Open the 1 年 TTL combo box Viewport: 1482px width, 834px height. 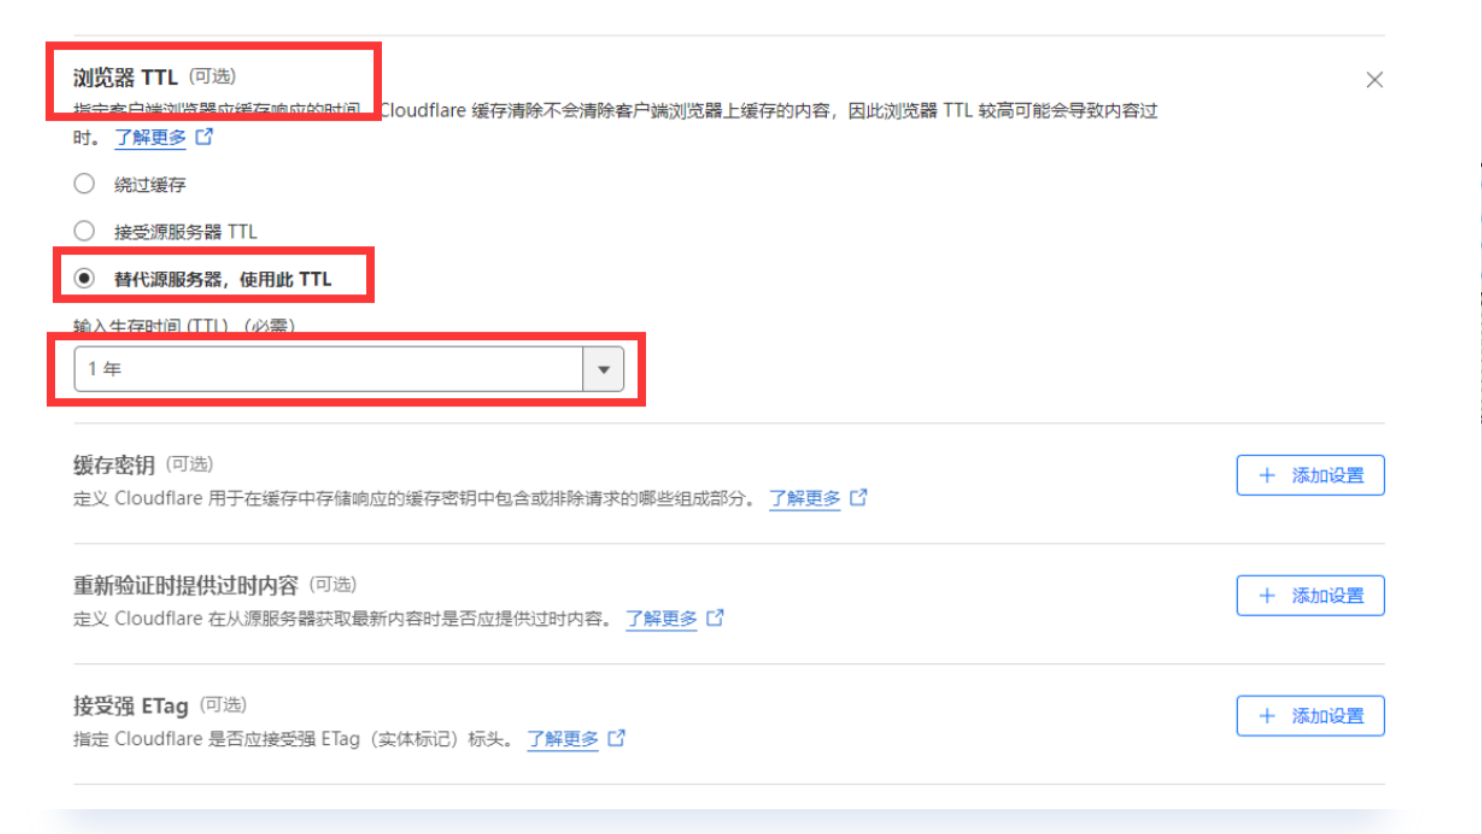(348, 369)
